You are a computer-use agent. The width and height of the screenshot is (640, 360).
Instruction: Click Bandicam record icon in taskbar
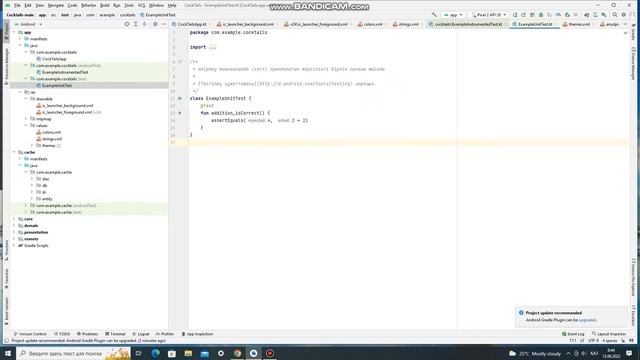point(270,353)
